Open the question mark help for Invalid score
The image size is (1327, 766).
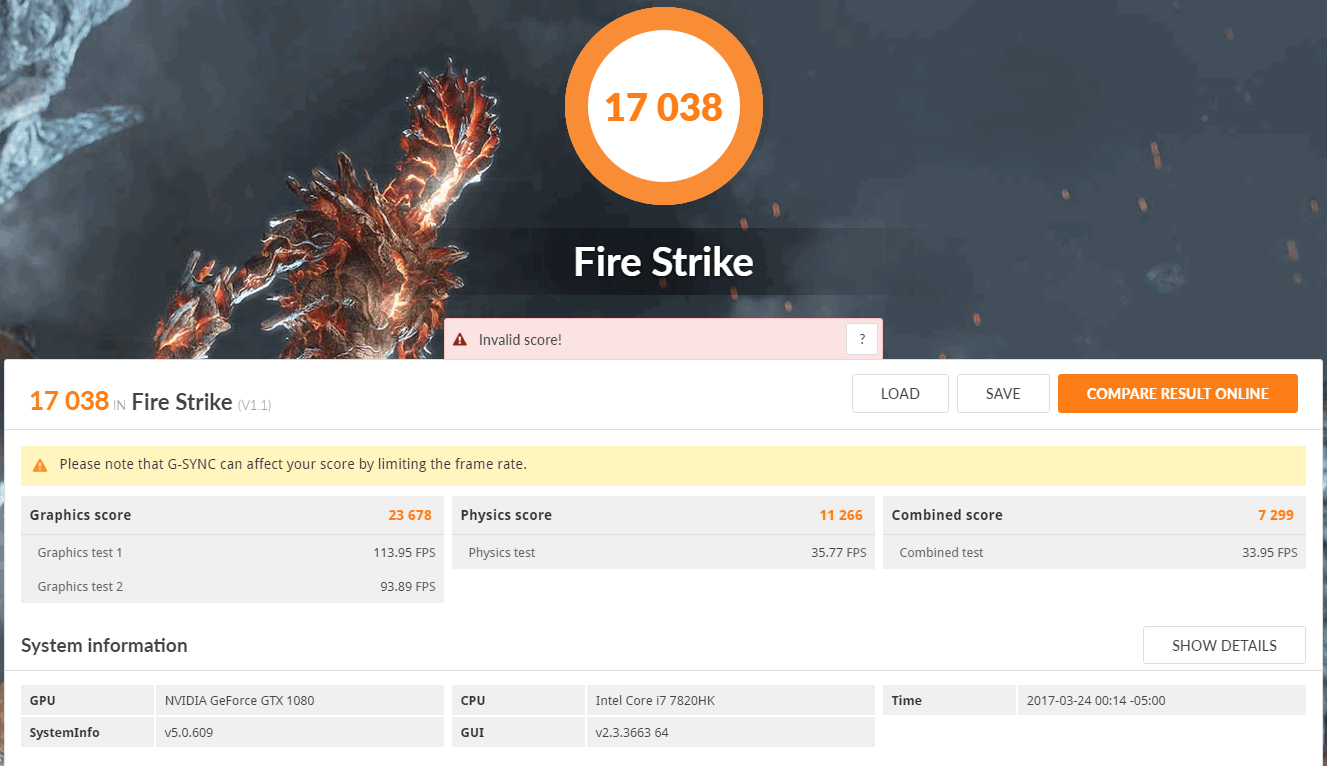pyautogui.click(x=862, y=339)
